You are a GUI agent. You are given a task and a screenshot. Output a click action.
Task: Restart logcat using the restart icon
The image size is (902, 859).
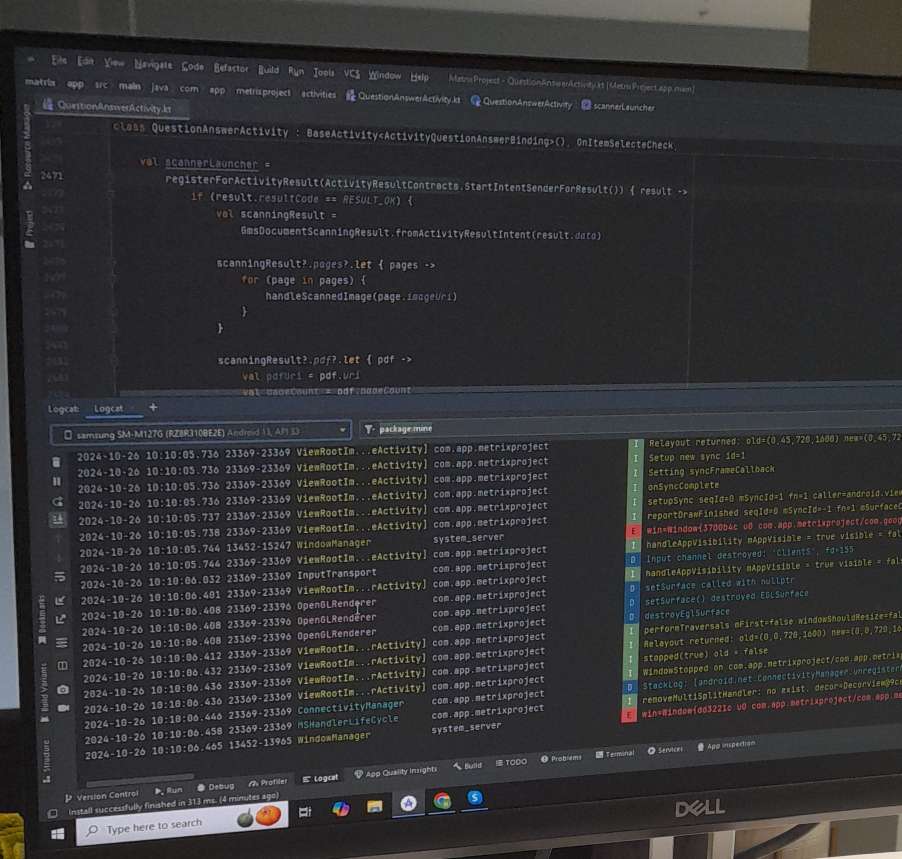[x=58, y=501]
